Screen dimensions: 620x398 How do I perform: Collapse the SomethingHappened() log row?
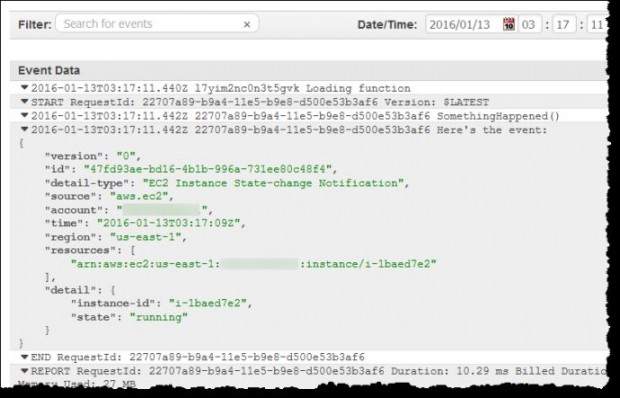tap(25, 115)
